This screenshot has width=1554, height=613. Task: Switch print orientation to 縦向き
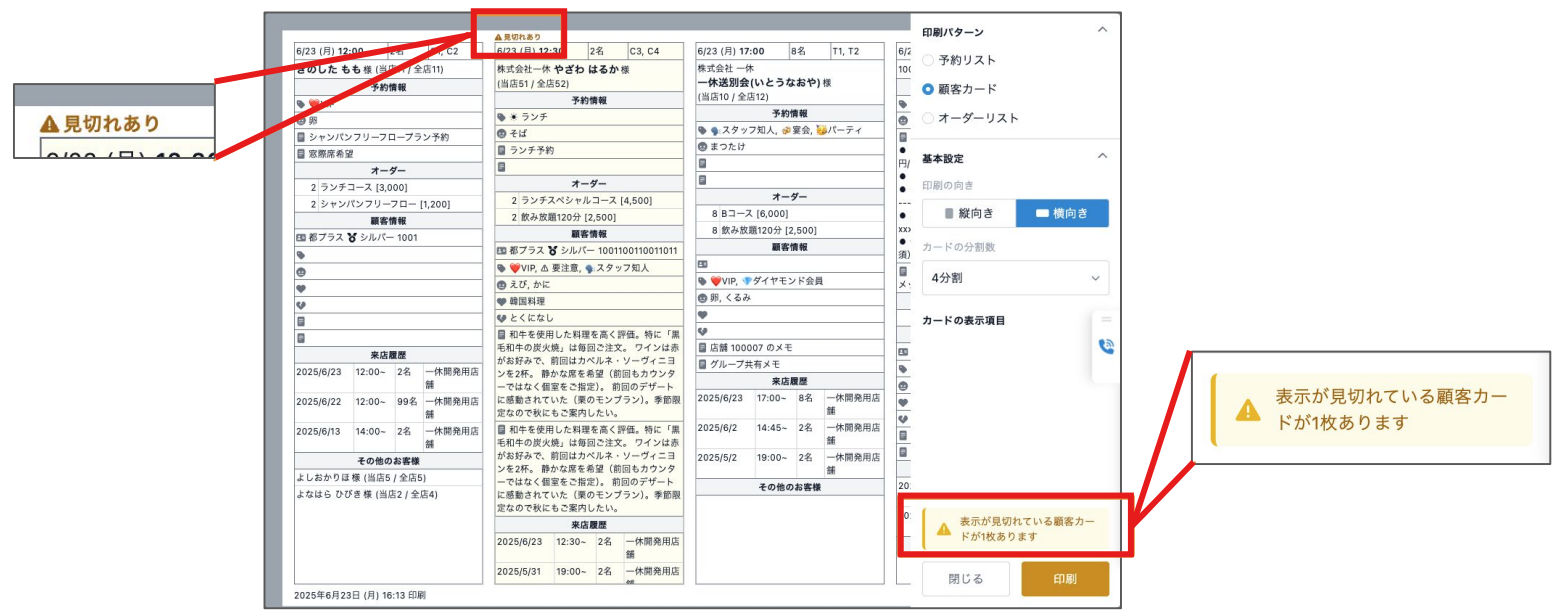(968, 213)
